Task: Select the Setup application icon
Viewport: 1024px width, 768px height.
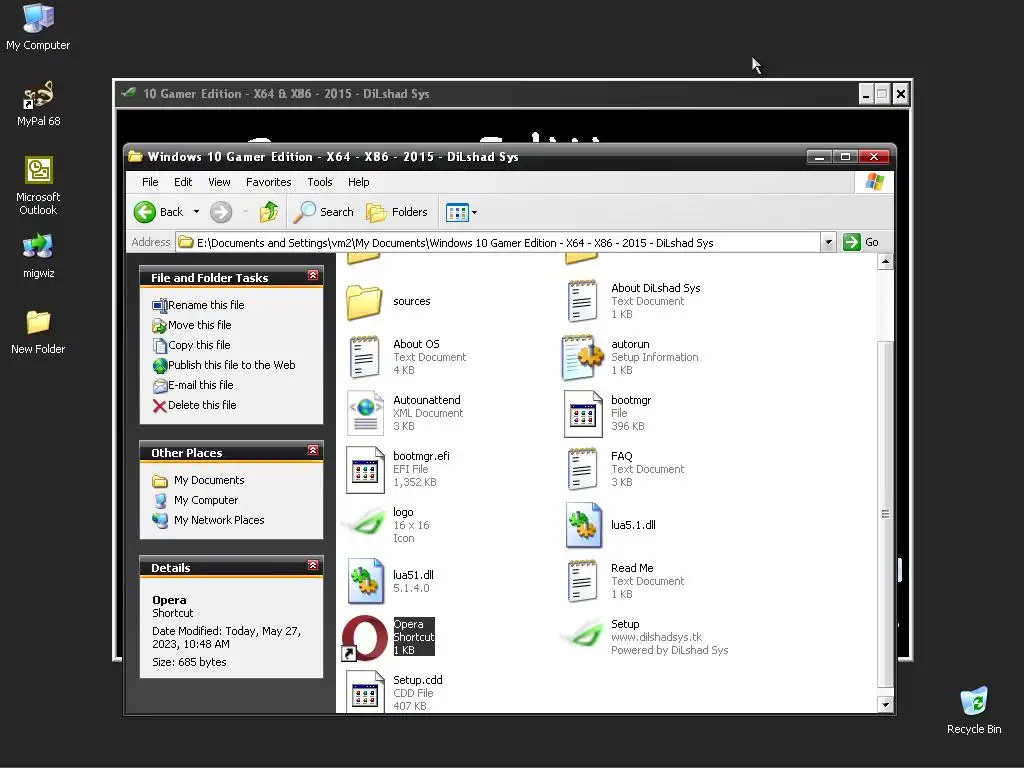Action: tap(582, 635)
